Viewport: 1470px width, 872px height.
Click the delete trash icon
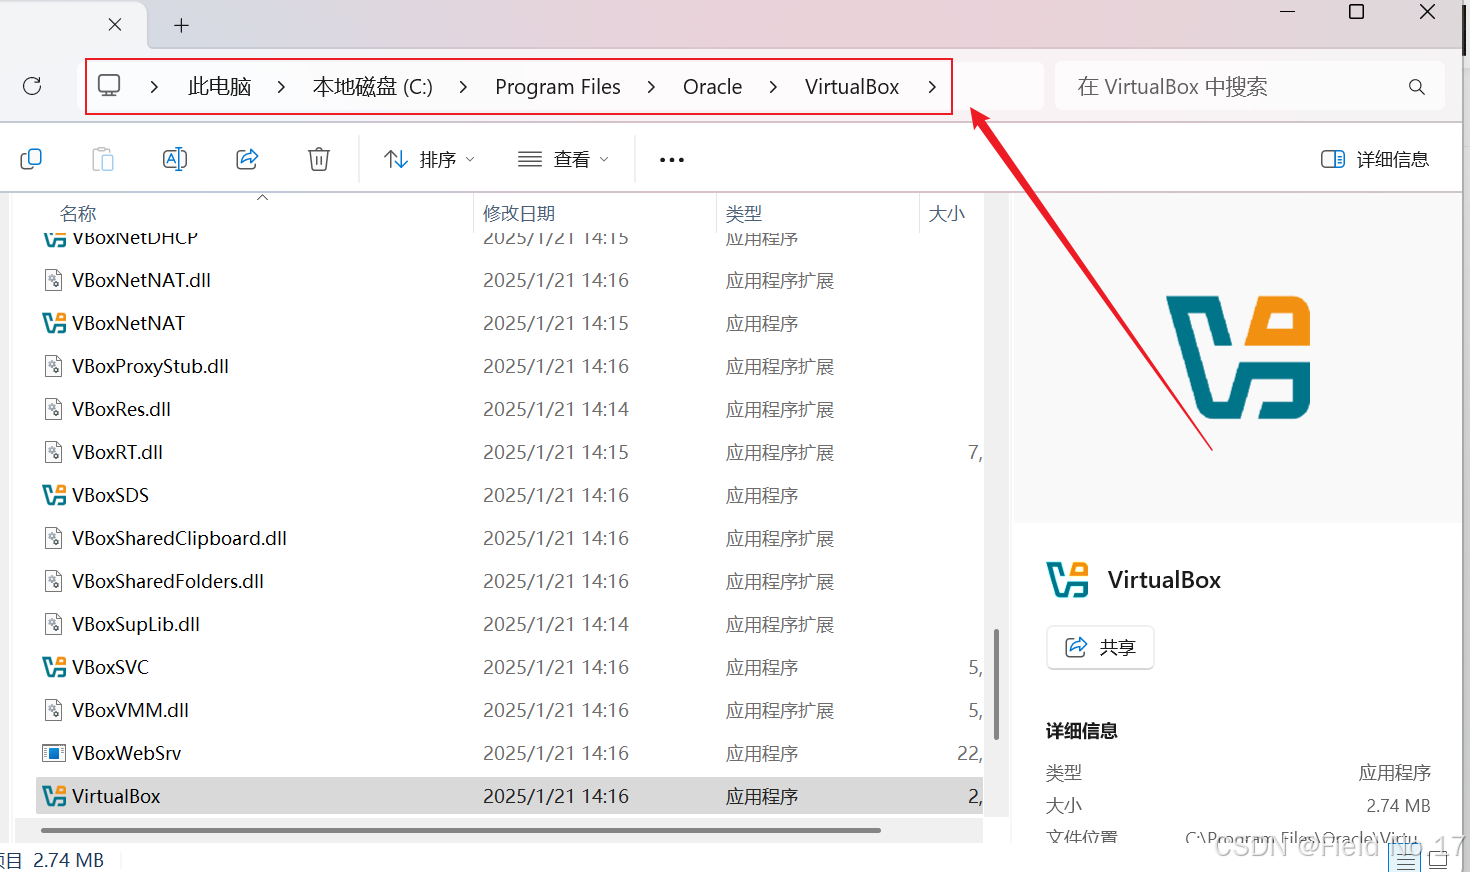pos(319,159)
